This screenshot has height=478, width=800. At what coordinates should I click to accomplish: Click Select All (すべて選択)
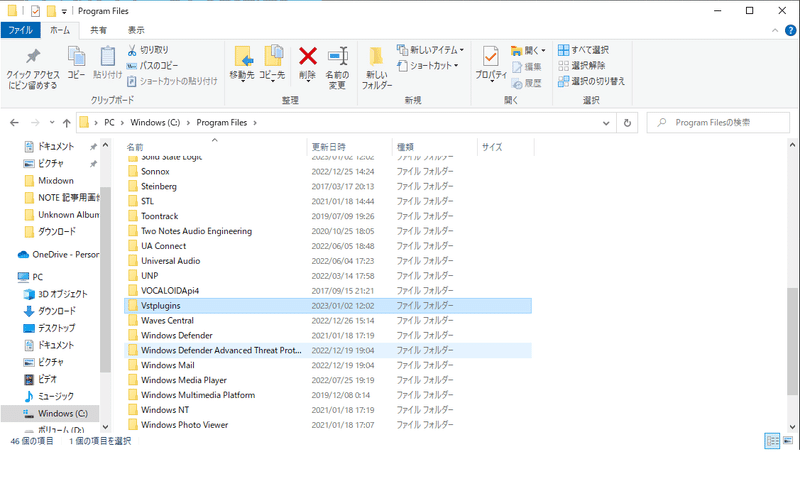point(583,50)
